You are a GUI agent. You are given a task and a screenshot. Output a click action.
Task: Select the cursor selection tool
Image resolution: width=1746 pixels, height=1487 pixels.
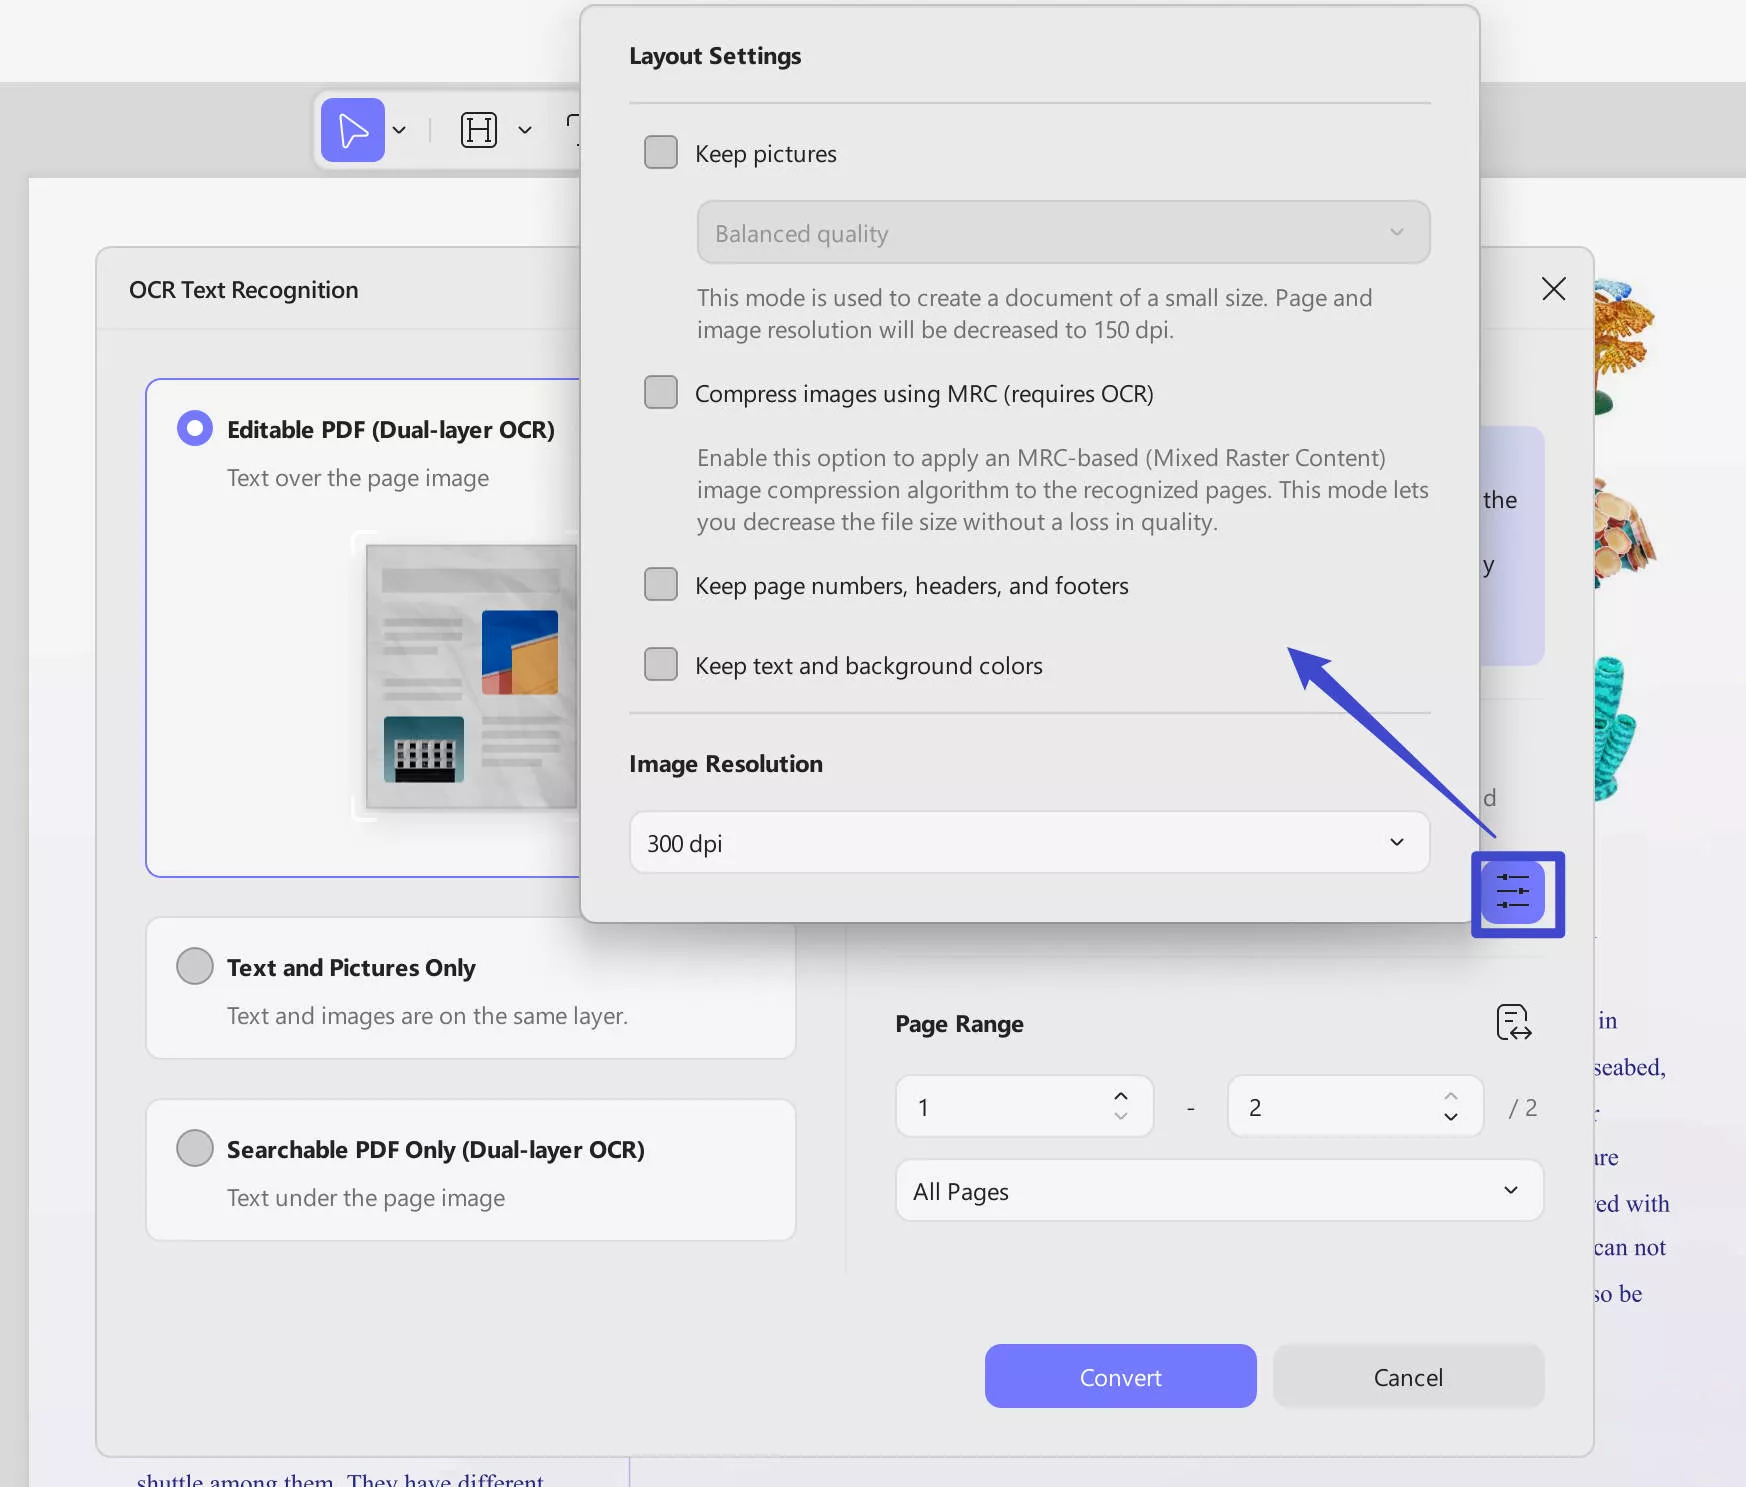pyautogui.click(x=352, y=129)
